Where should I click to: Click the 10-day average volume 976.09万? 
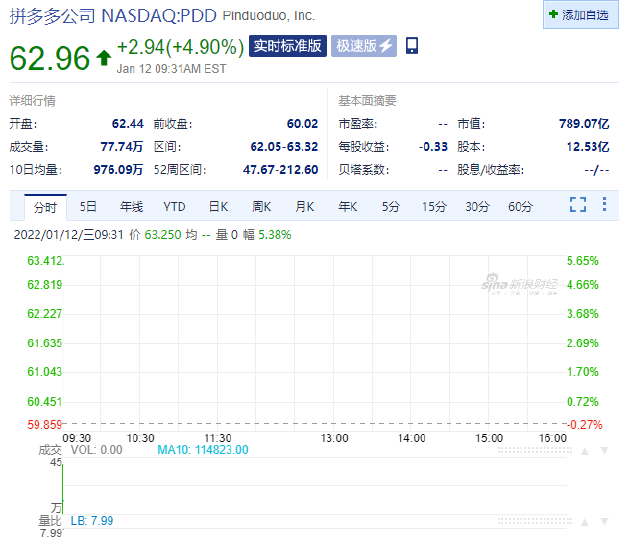pyautogui.click(x=118, y=170)
